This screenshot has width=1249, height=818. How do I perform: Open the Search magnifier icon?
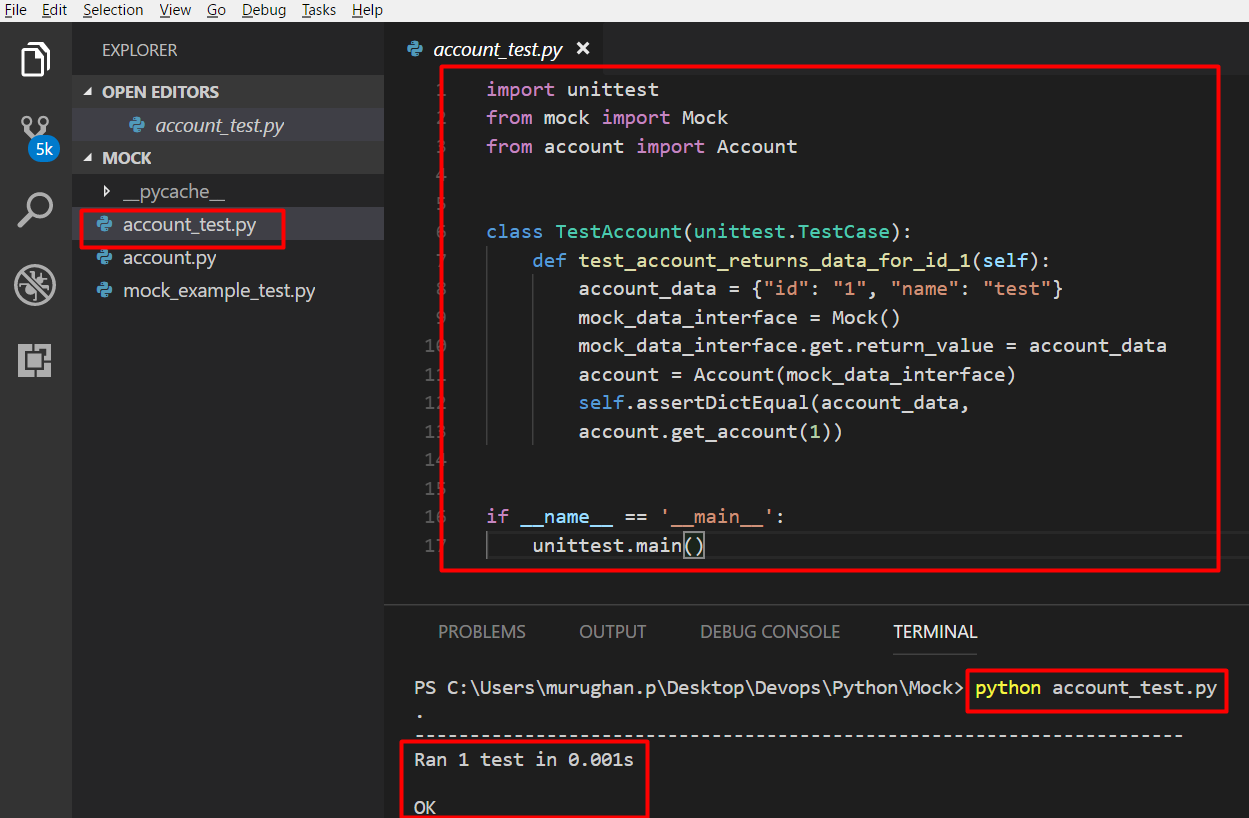pyautogui.click(x=35, y=211)
